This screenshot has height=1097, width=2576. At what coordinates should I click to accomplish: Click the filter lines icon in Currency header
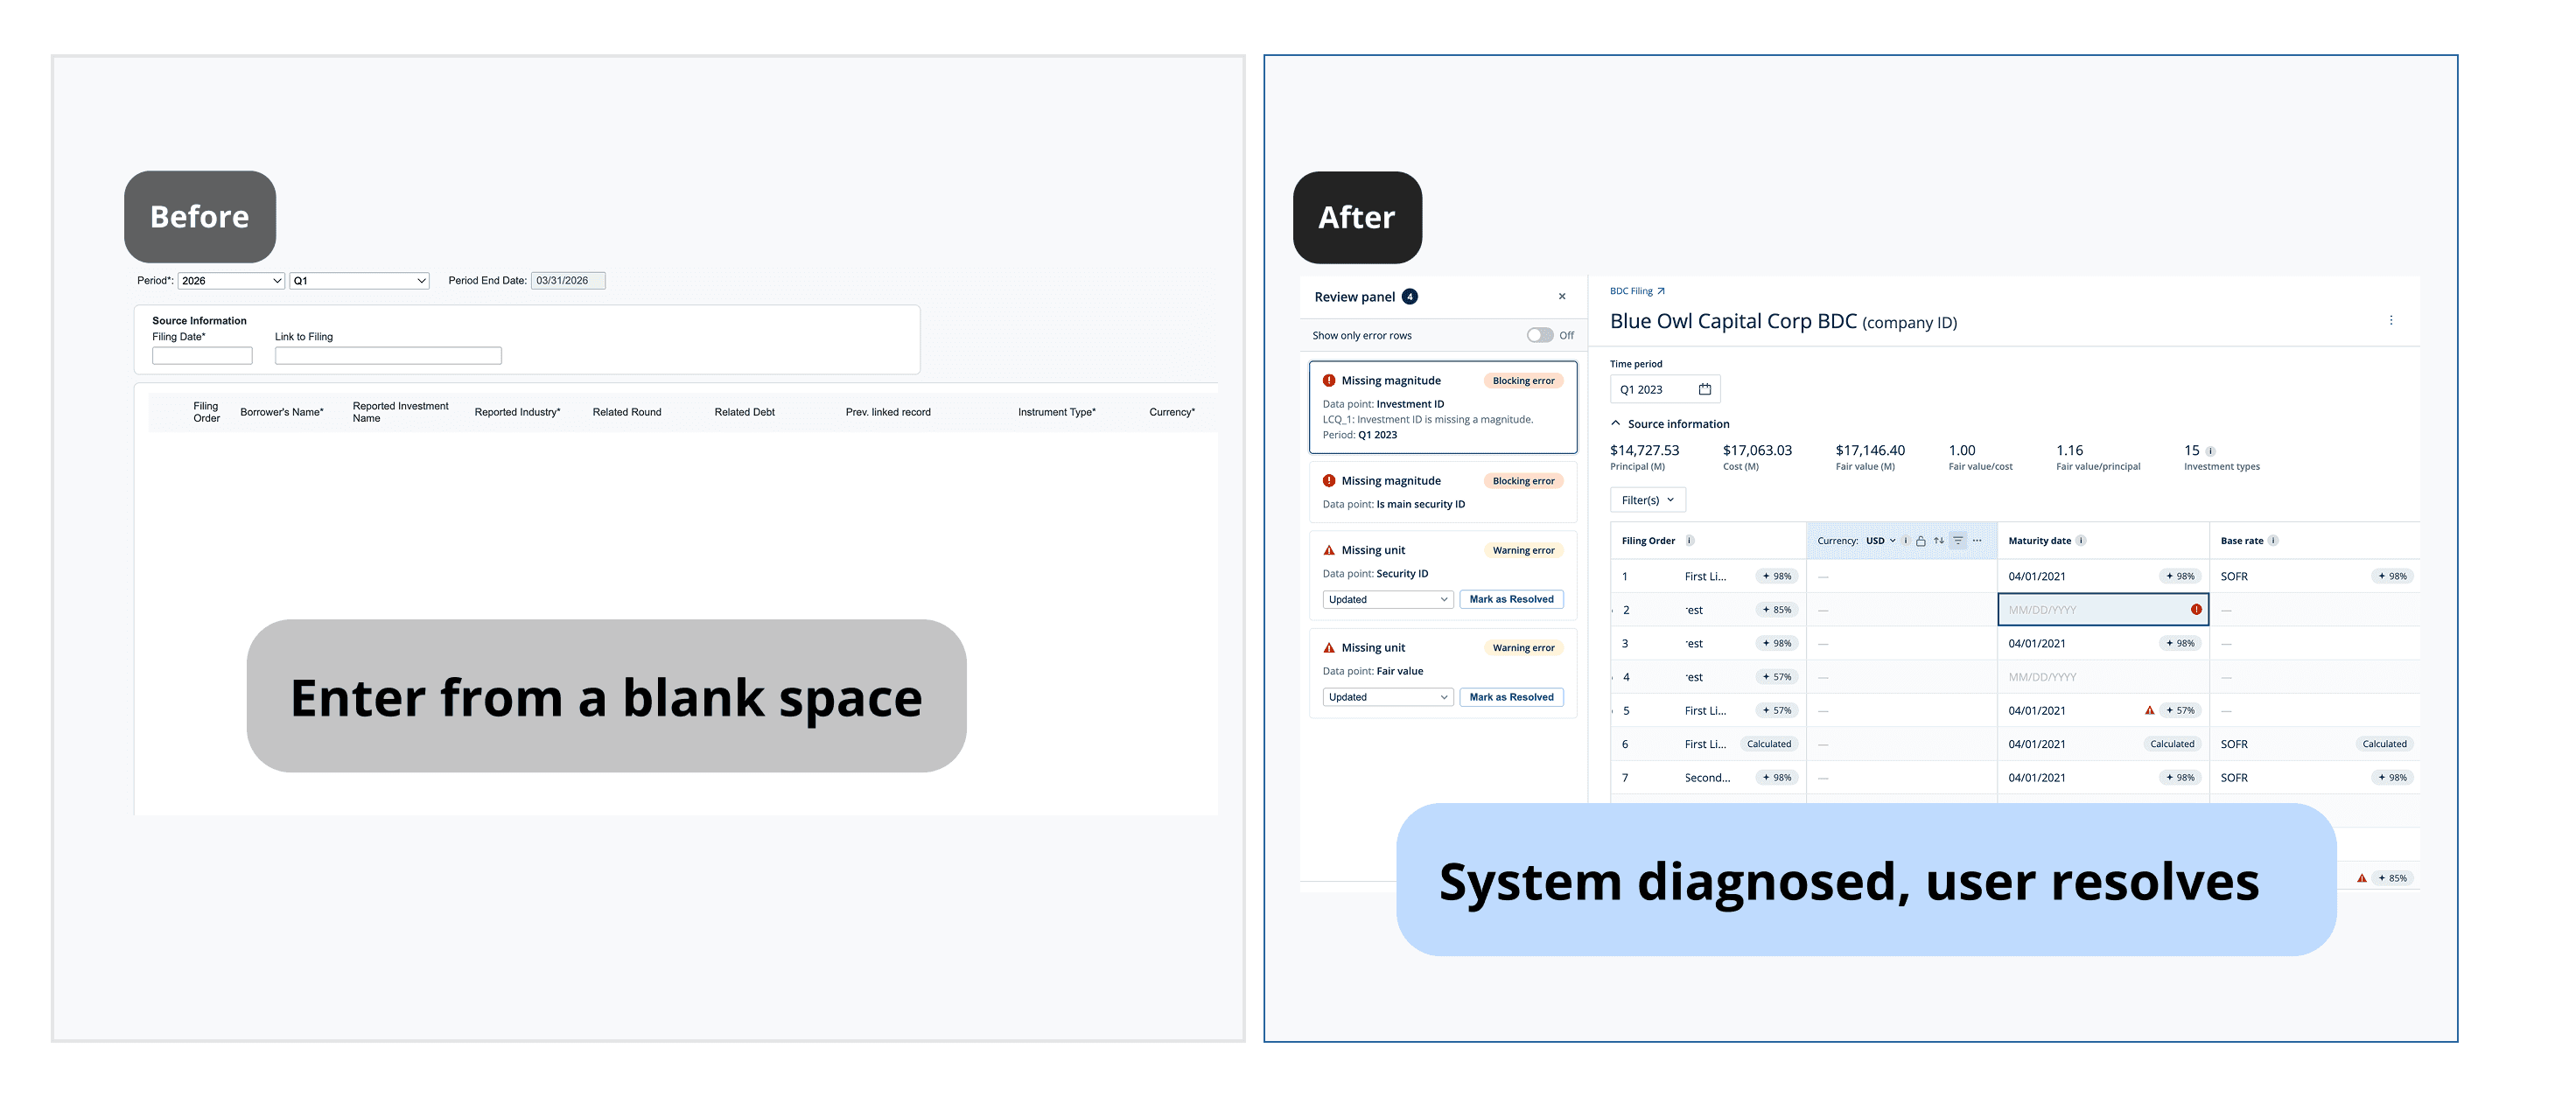pos(1958,541)
